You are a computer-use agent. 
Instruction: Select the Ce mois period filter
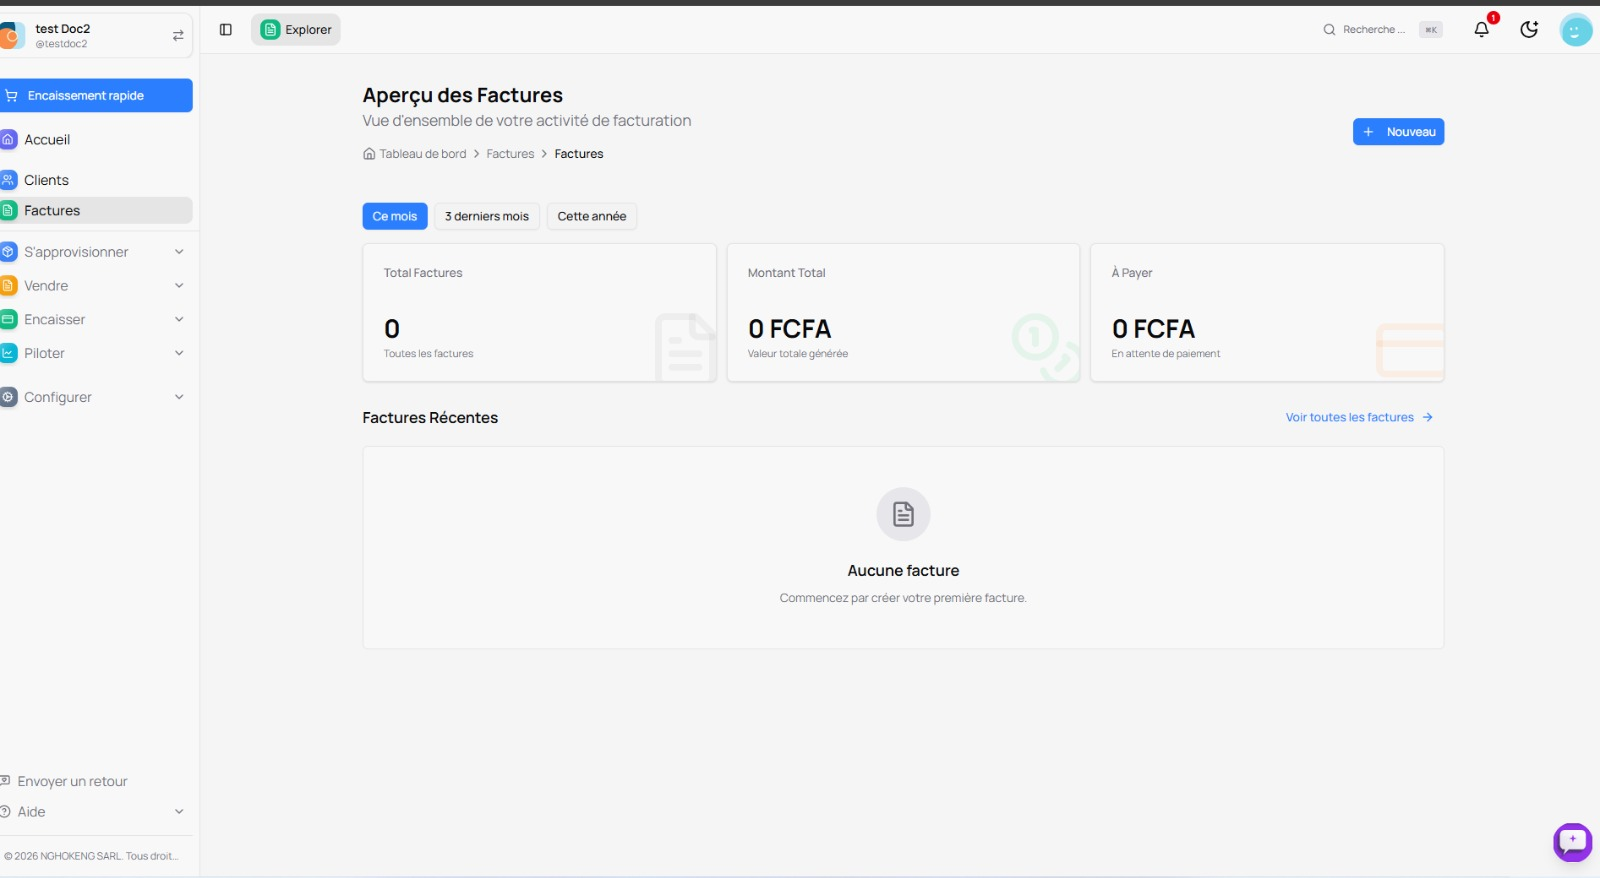click(x=395, y=216)
